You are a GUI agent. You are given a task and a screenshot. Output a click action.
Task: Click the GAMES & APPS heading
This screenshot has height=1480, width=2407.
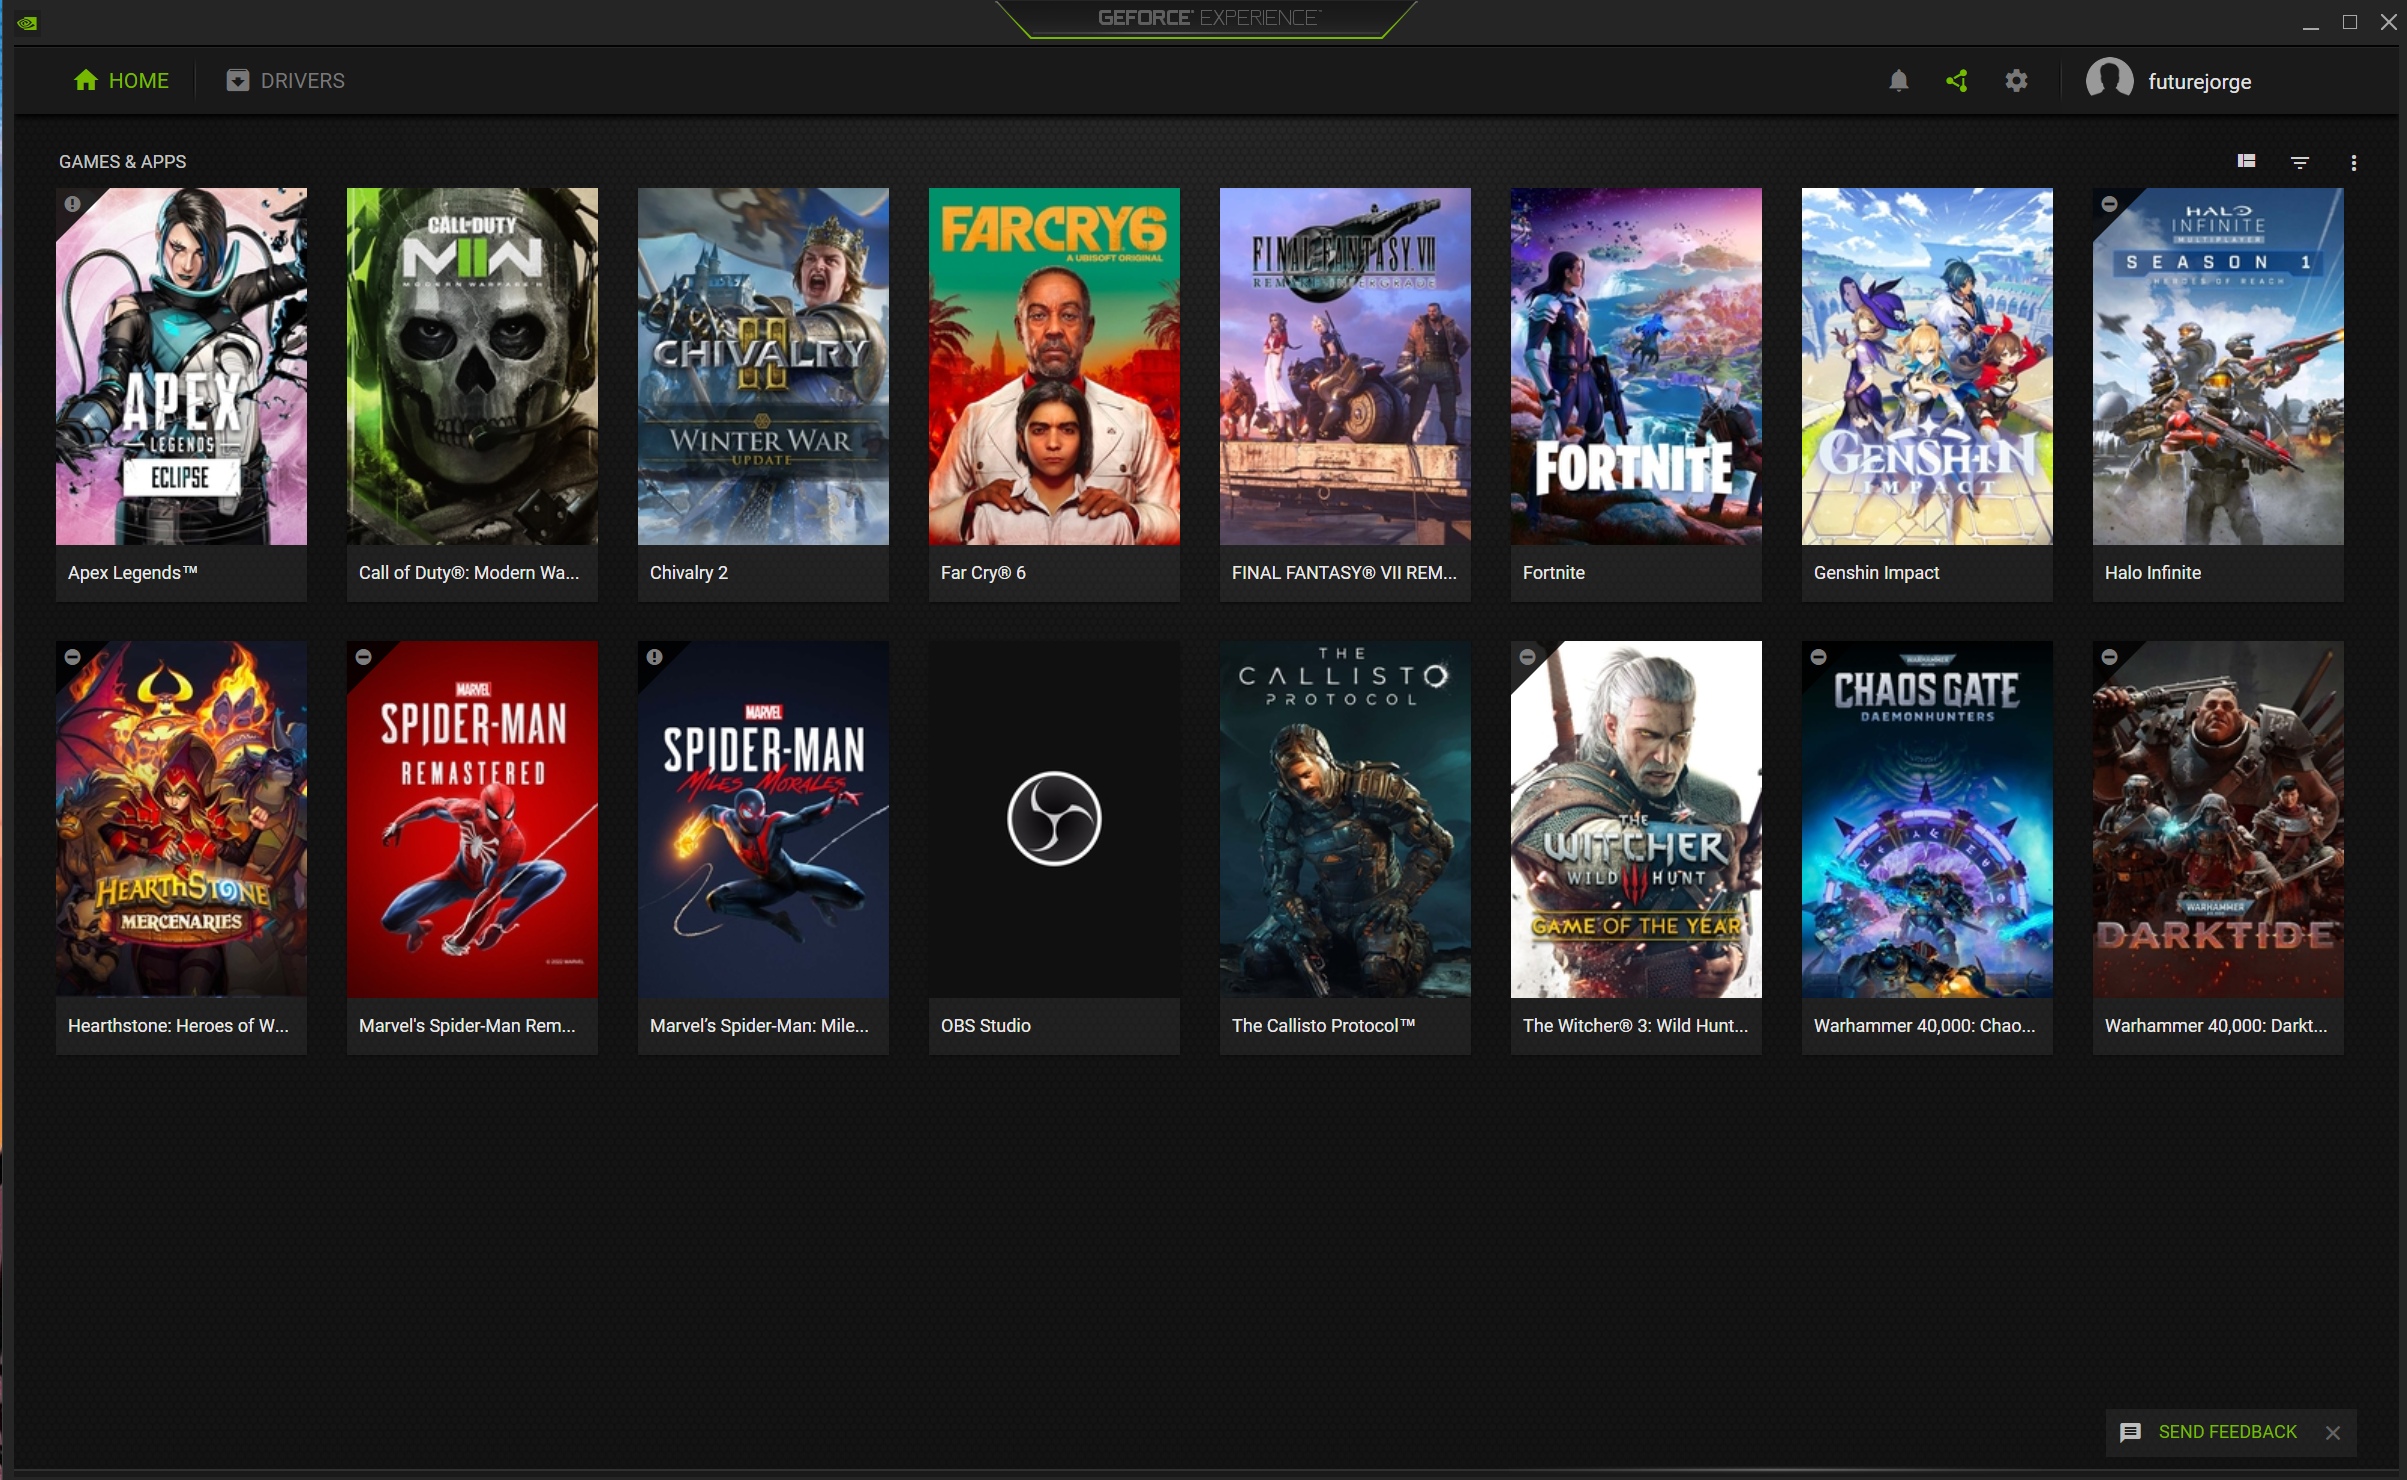click(122, 162)
